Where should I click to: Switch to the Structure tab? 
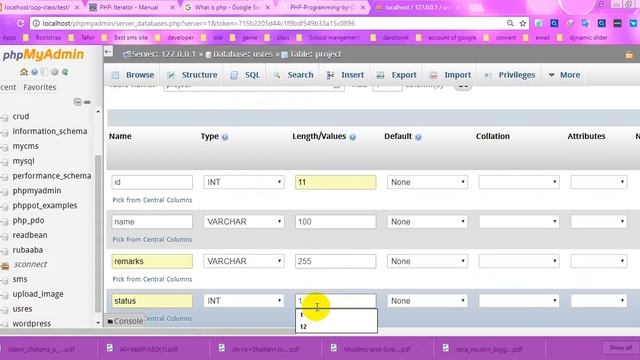click(x=192, y=75)
